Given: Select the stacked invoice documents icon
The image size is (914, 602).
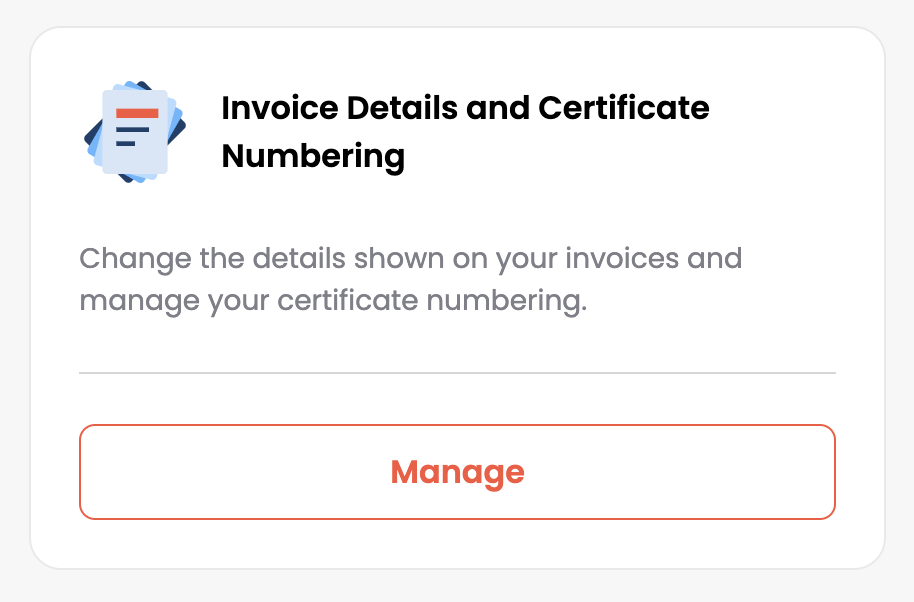Looking at the screenshot, I should click(135, 132).
